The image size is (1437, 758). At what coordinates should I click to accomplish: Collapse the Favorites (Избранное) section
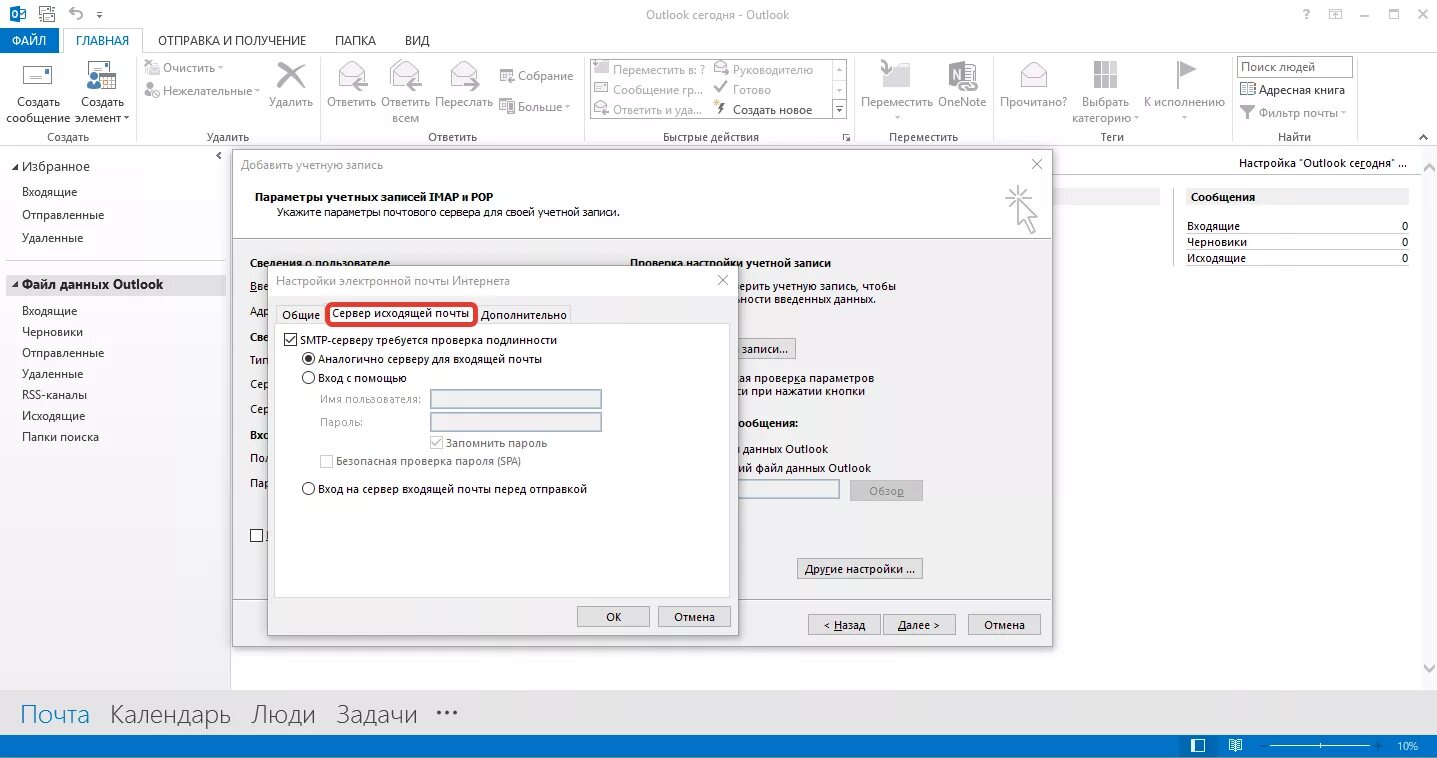point(14,167)
